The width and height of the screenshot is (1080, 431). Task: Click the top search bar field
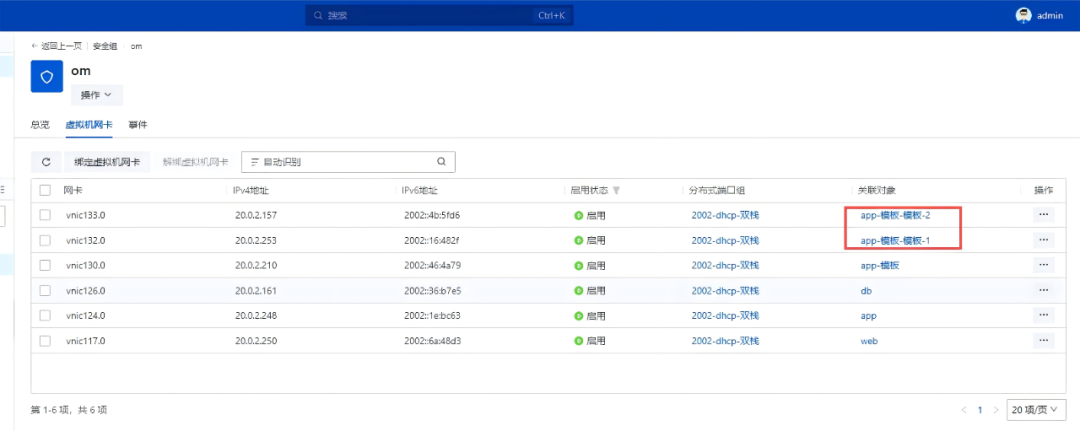pyautogui.click(x=439, y=15)
